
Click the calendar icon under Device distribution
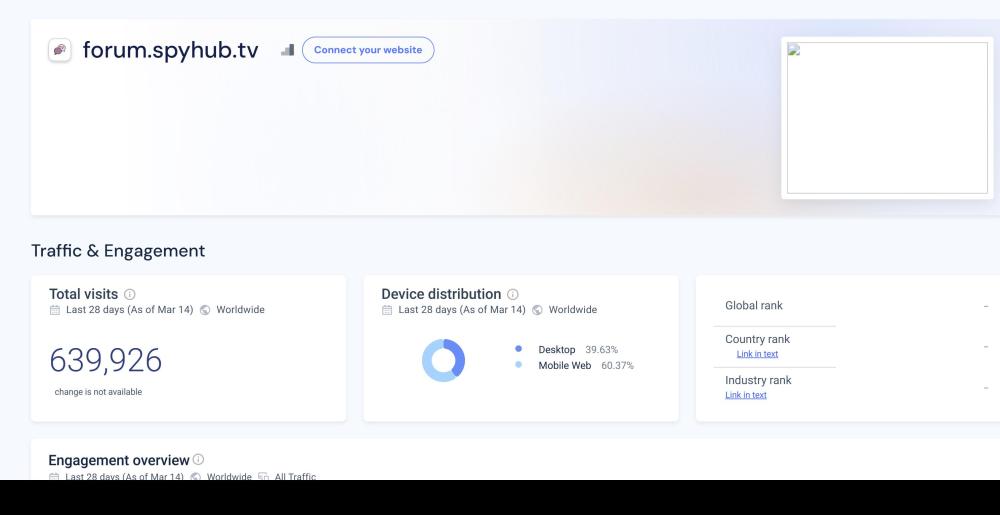[387, 310]
